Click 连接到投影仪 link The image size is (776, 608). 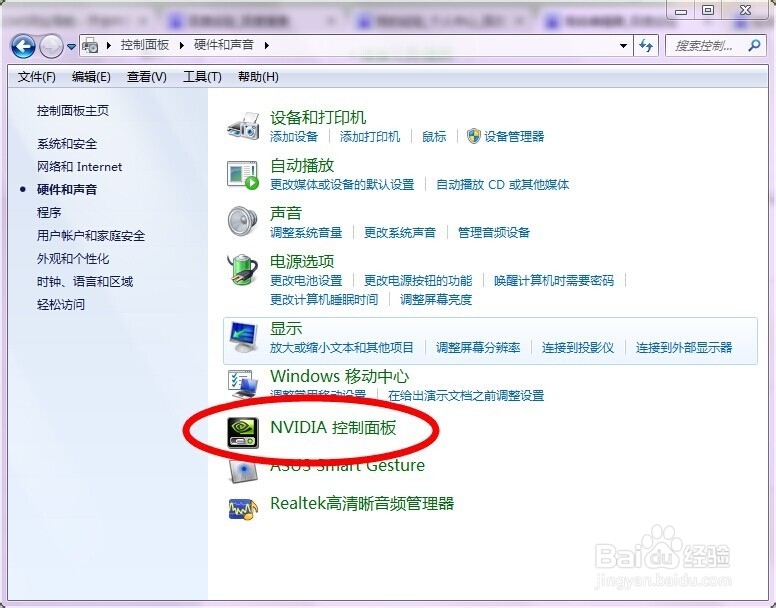click(x=578, y=347)
